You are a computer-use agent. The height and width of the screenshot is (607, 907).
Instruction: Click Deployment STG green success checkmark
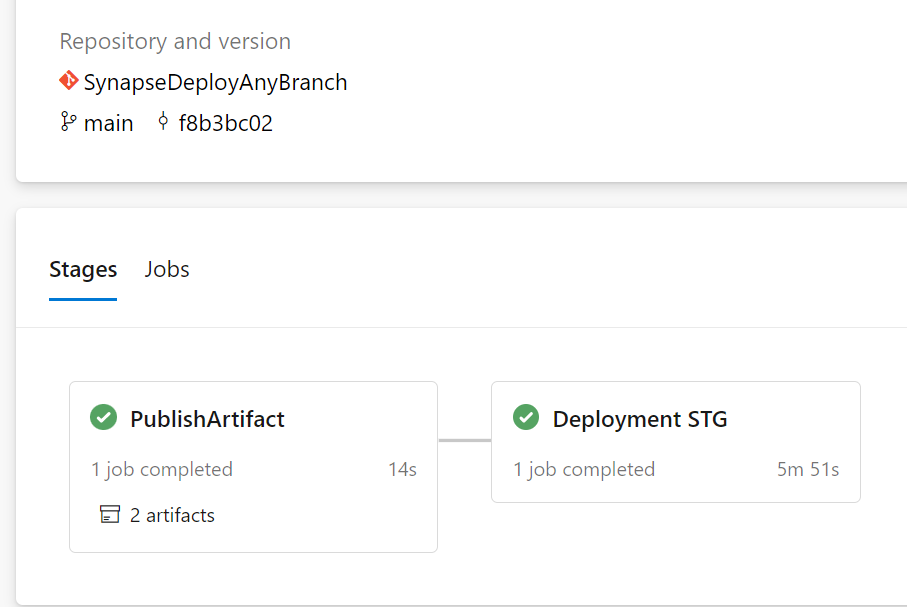pyautogui.click(x=526, y=417)
